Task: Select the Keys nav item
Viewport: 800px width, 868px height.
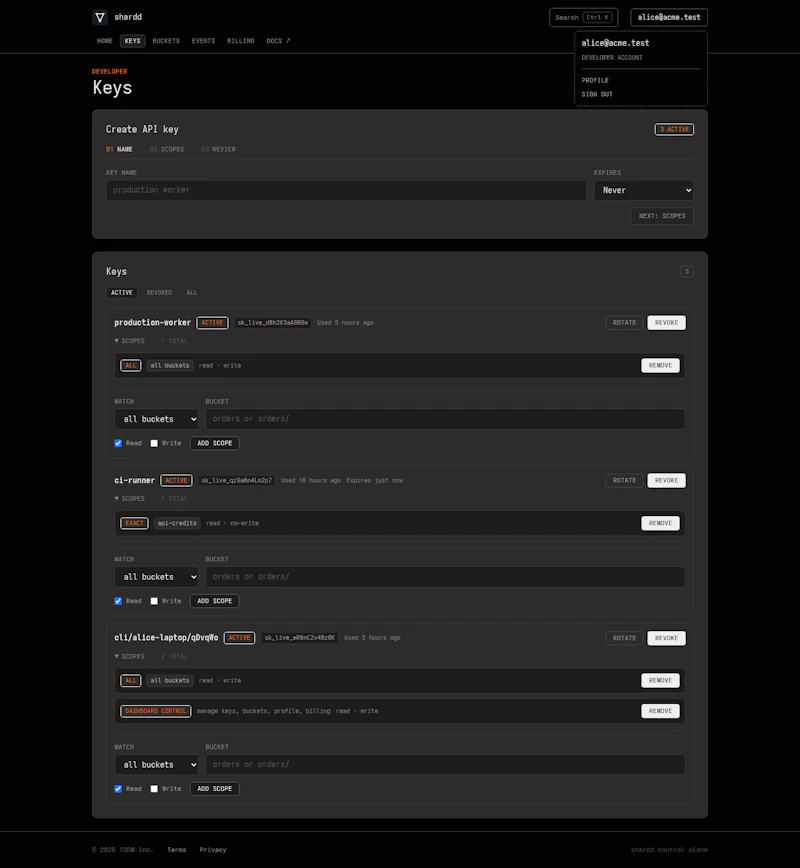Action: click(132, 41)
